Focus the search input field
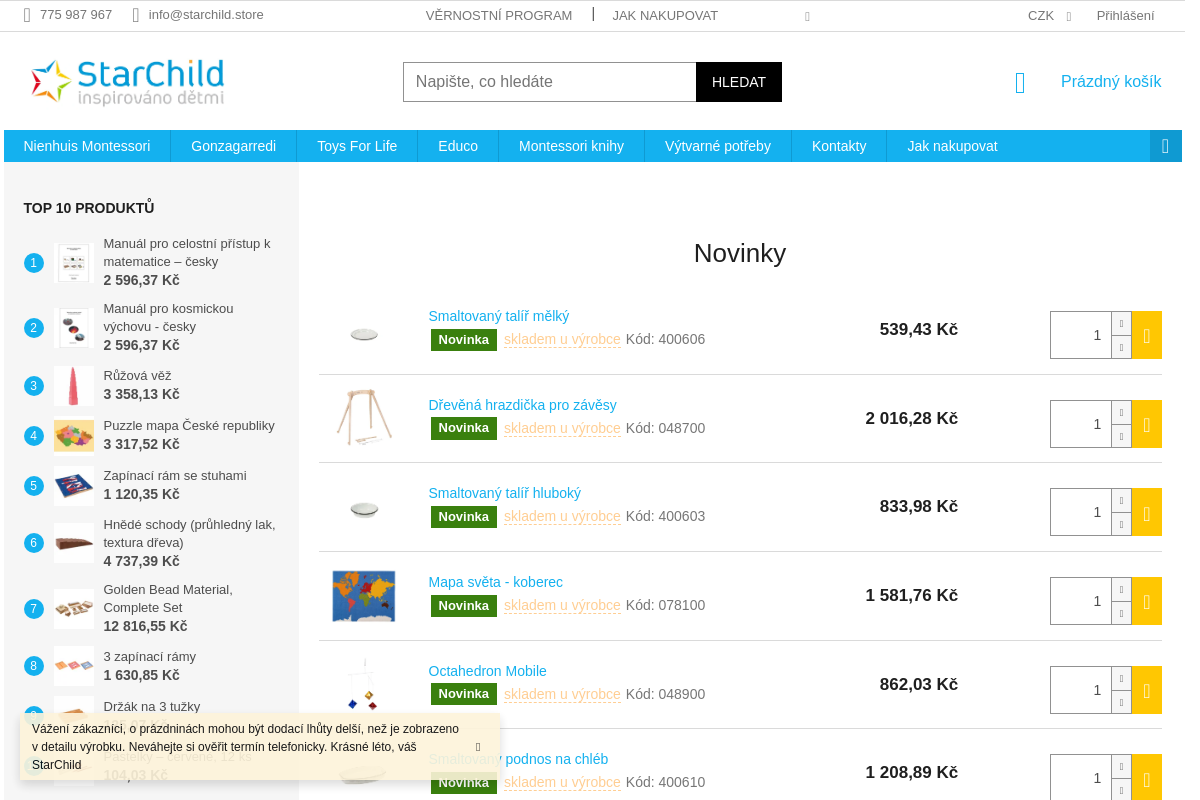Image resolution: width=1200 pixels, height=800 pixels. 549,82
